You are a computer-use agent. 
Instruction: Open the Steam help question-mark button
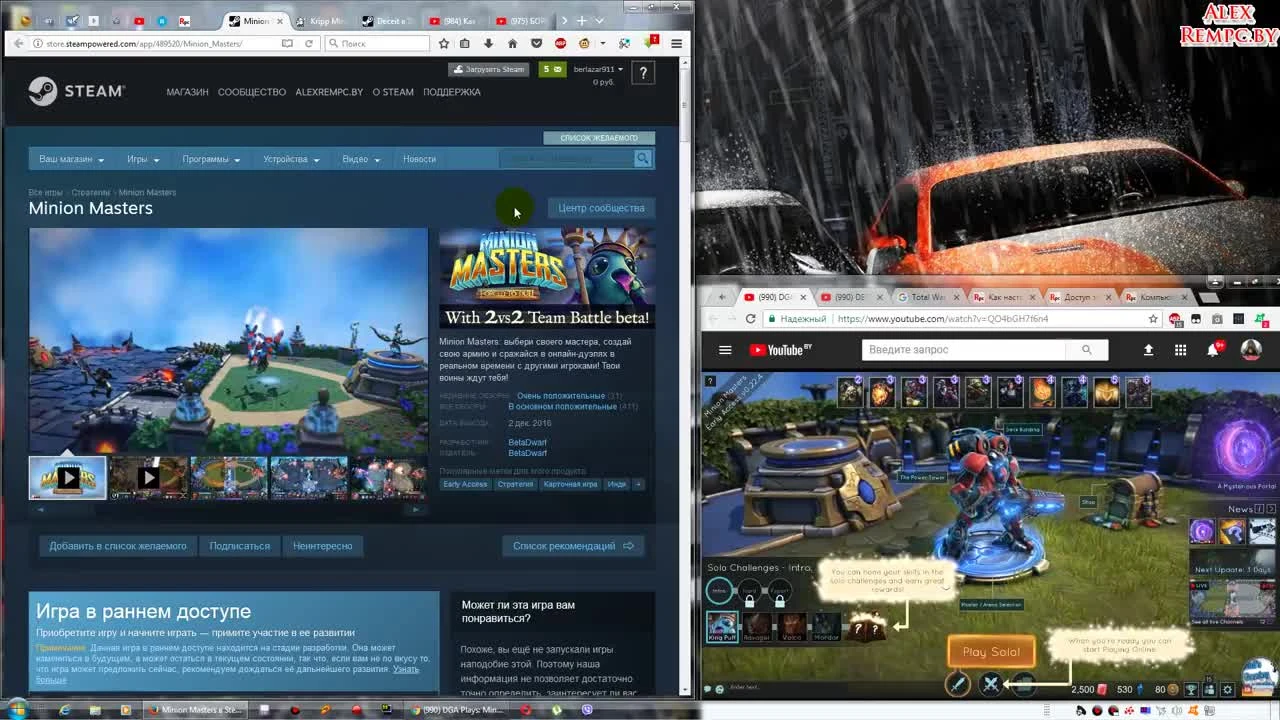(643, 72)
